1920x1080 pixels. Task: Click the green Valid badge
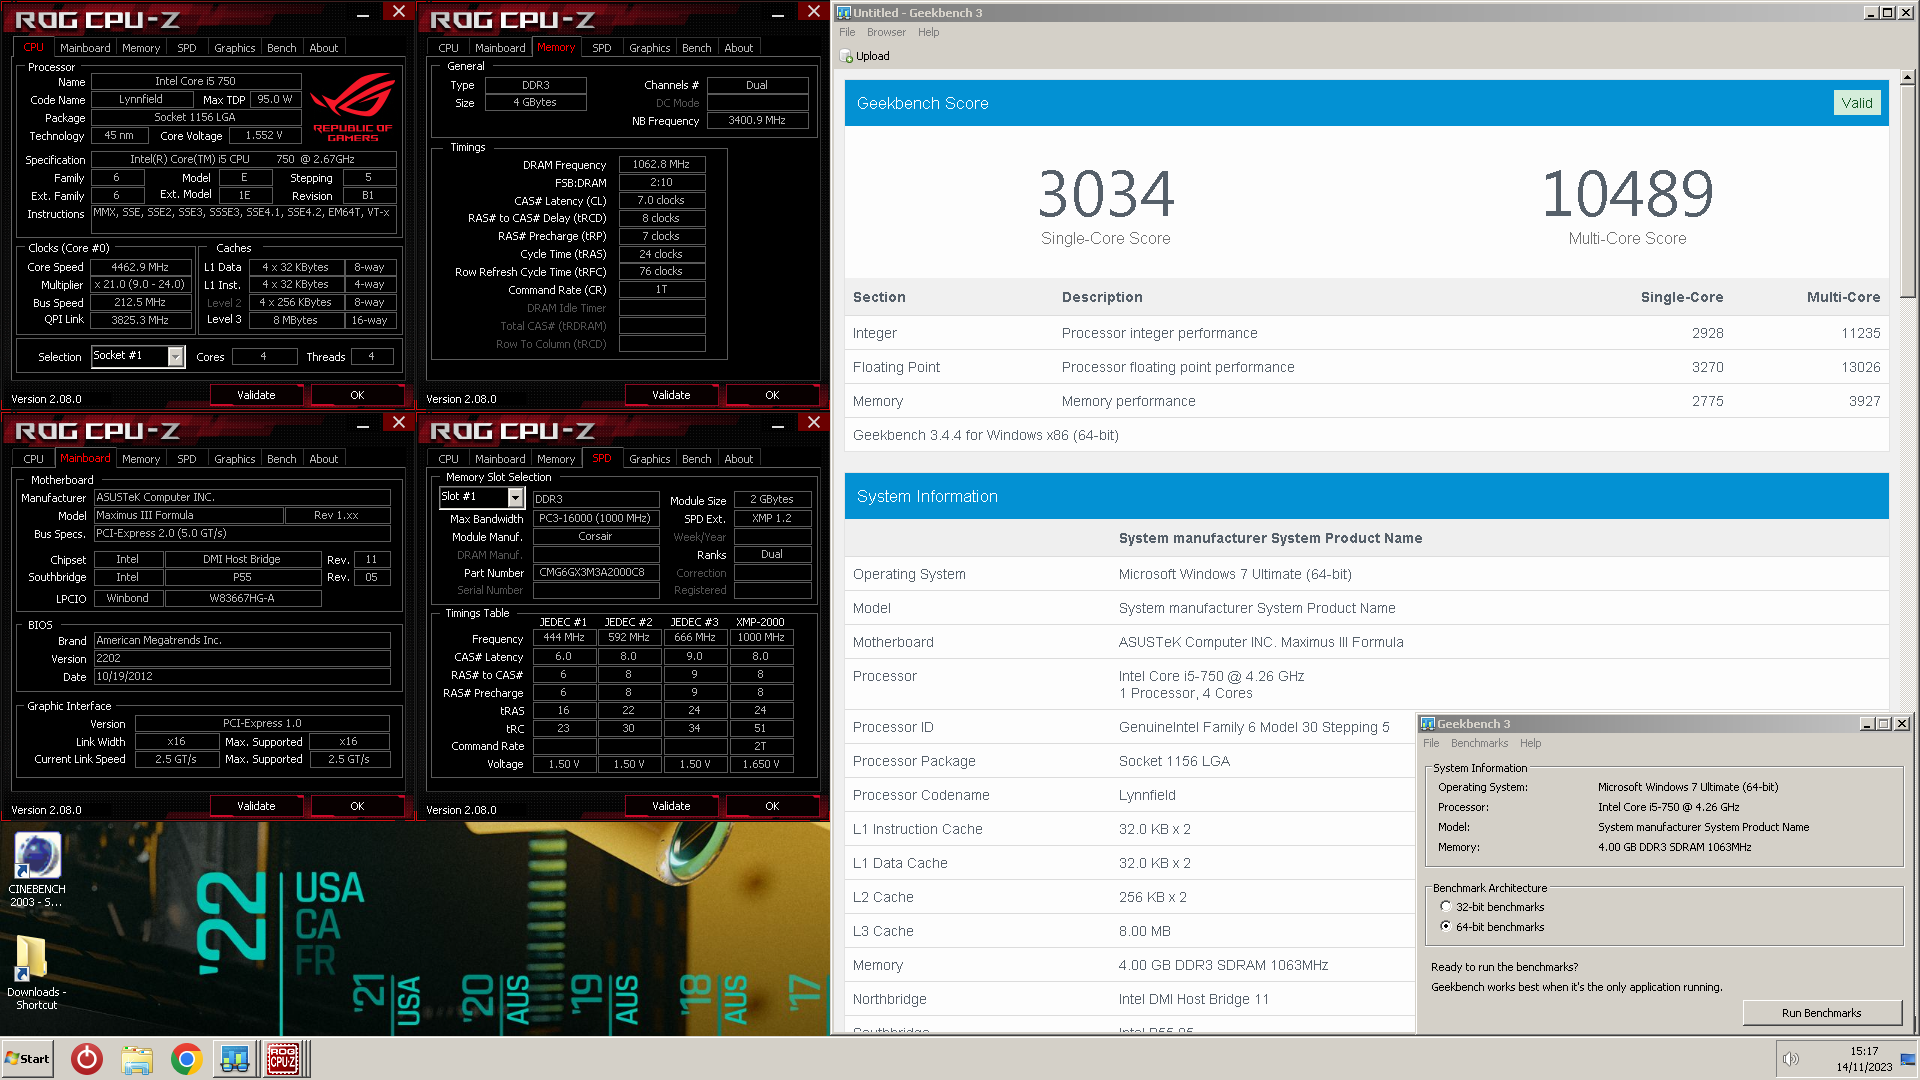1857,103
